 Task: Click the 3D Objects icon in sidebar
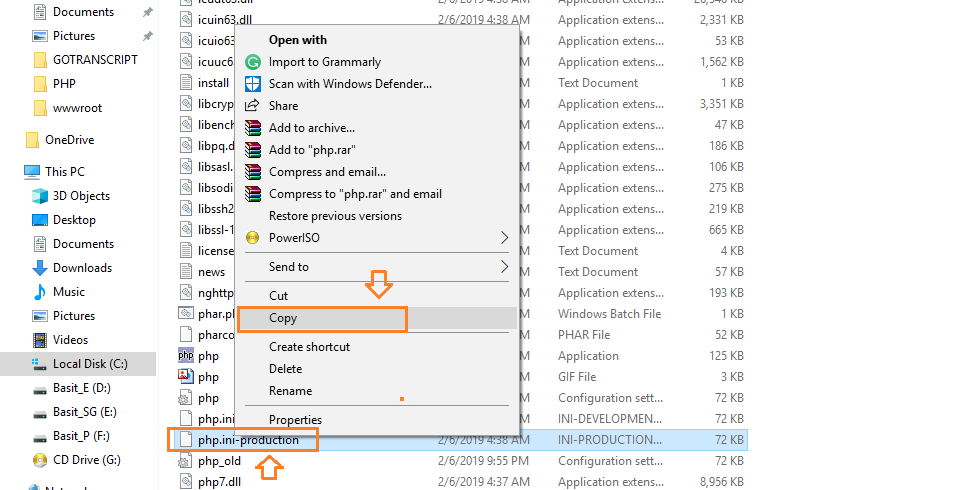click(40, 196)
